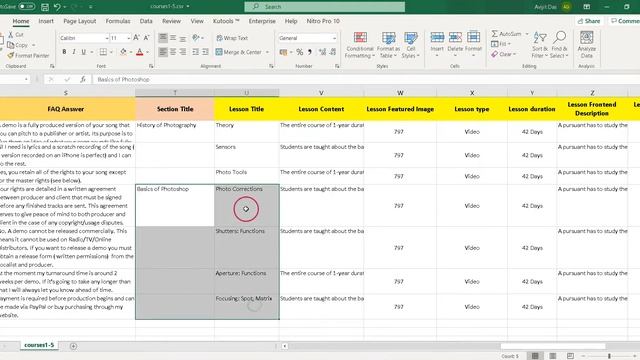Expand the Name Box dropdown
Image resolution: width=640 pixels, height=360 pixels.
tap(26, 80)
